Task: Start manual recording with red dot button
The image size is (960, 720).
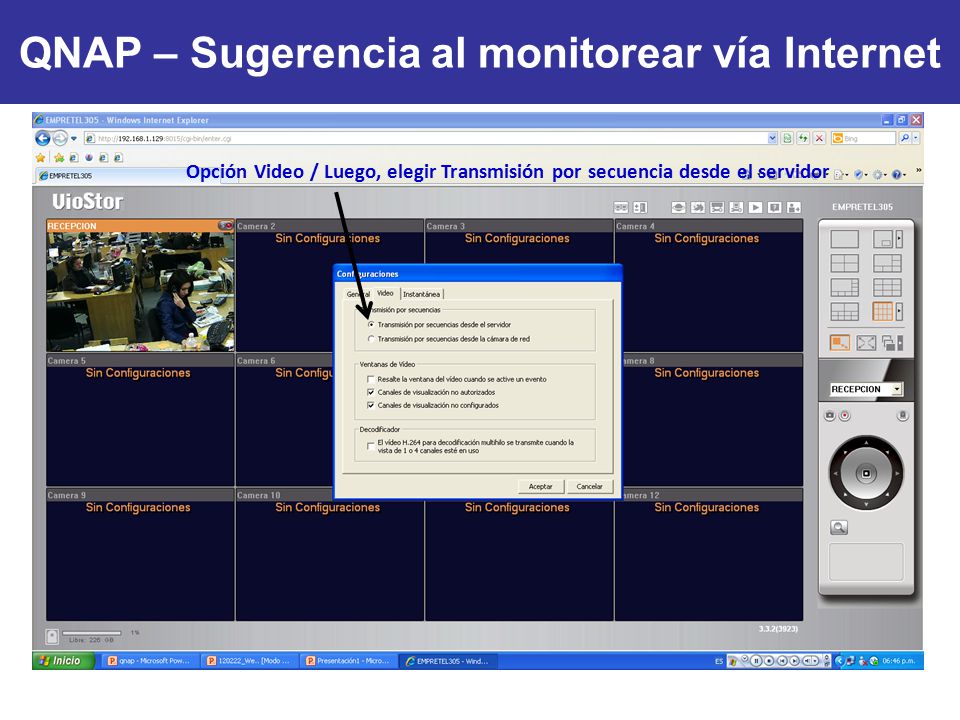Action: pos(845,416)
